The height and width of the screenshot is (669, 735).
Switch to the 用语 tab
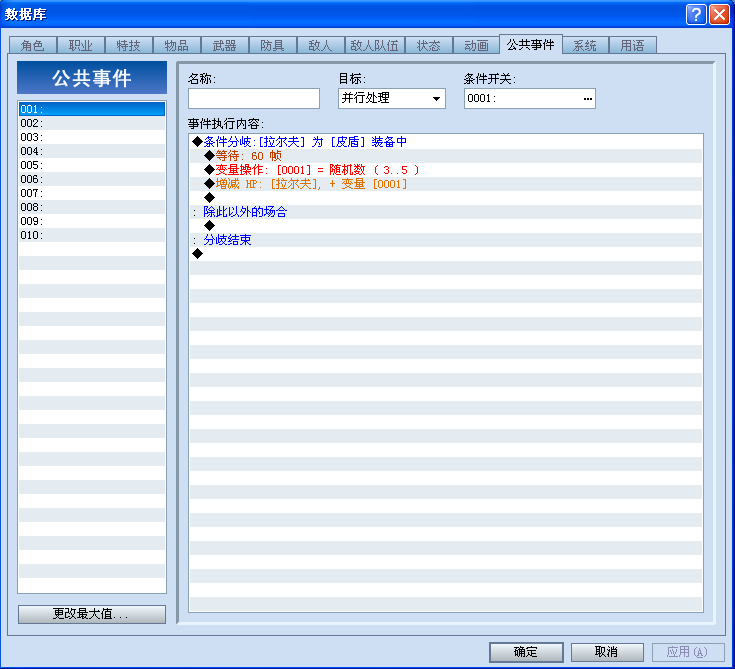coord(632,45)
